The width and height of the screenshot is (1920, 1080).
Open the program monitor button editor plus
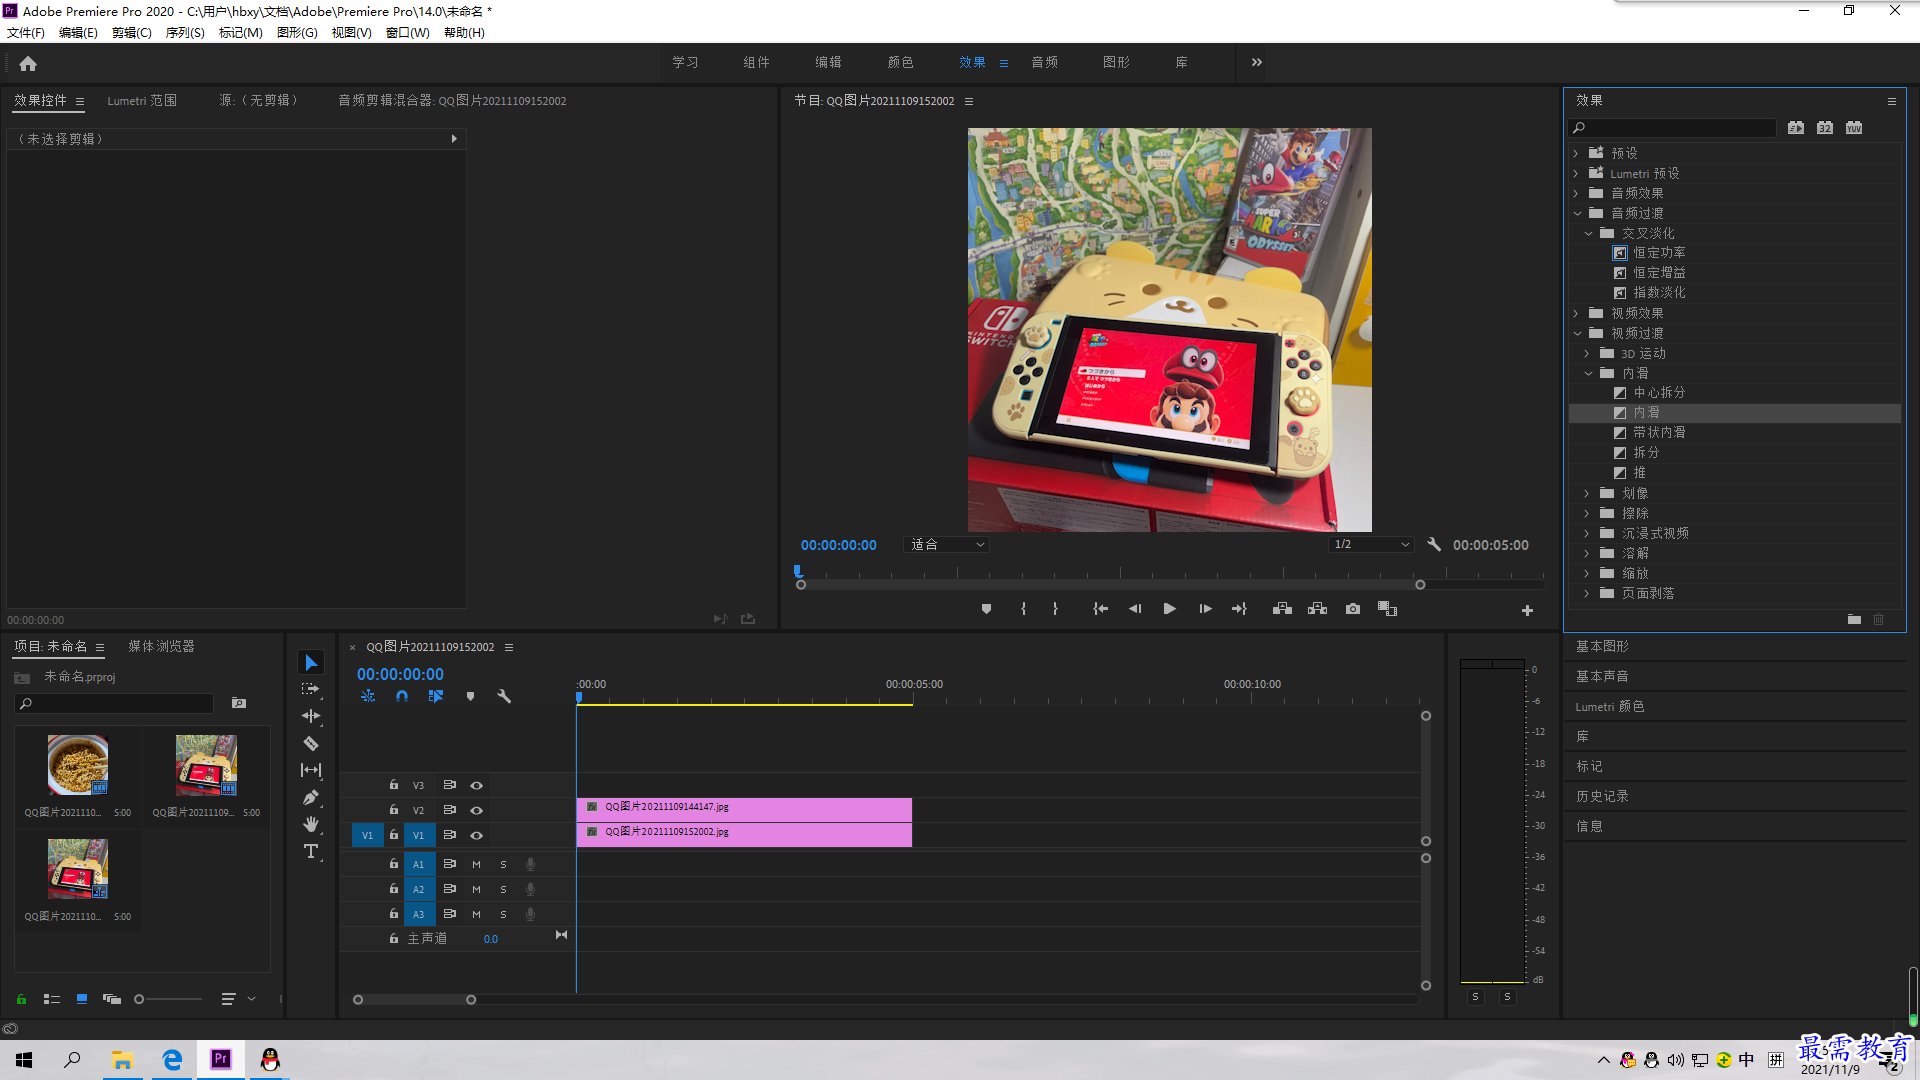1527,610
